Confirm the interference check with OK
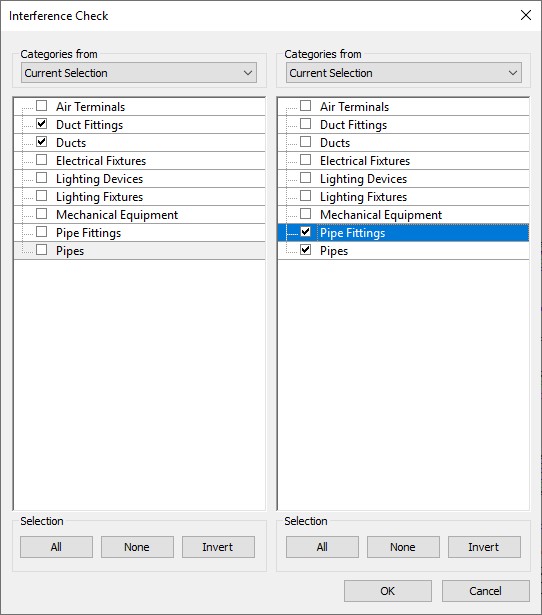This screenshot has width=542, height=615. (x=388, y=591)
